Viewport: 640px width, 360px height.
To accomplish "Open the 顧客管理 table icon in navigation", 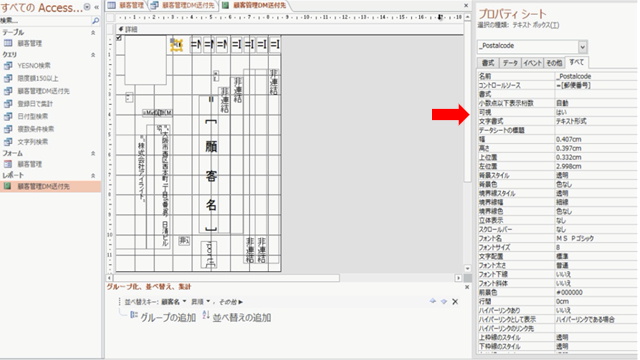I will 8,43.
